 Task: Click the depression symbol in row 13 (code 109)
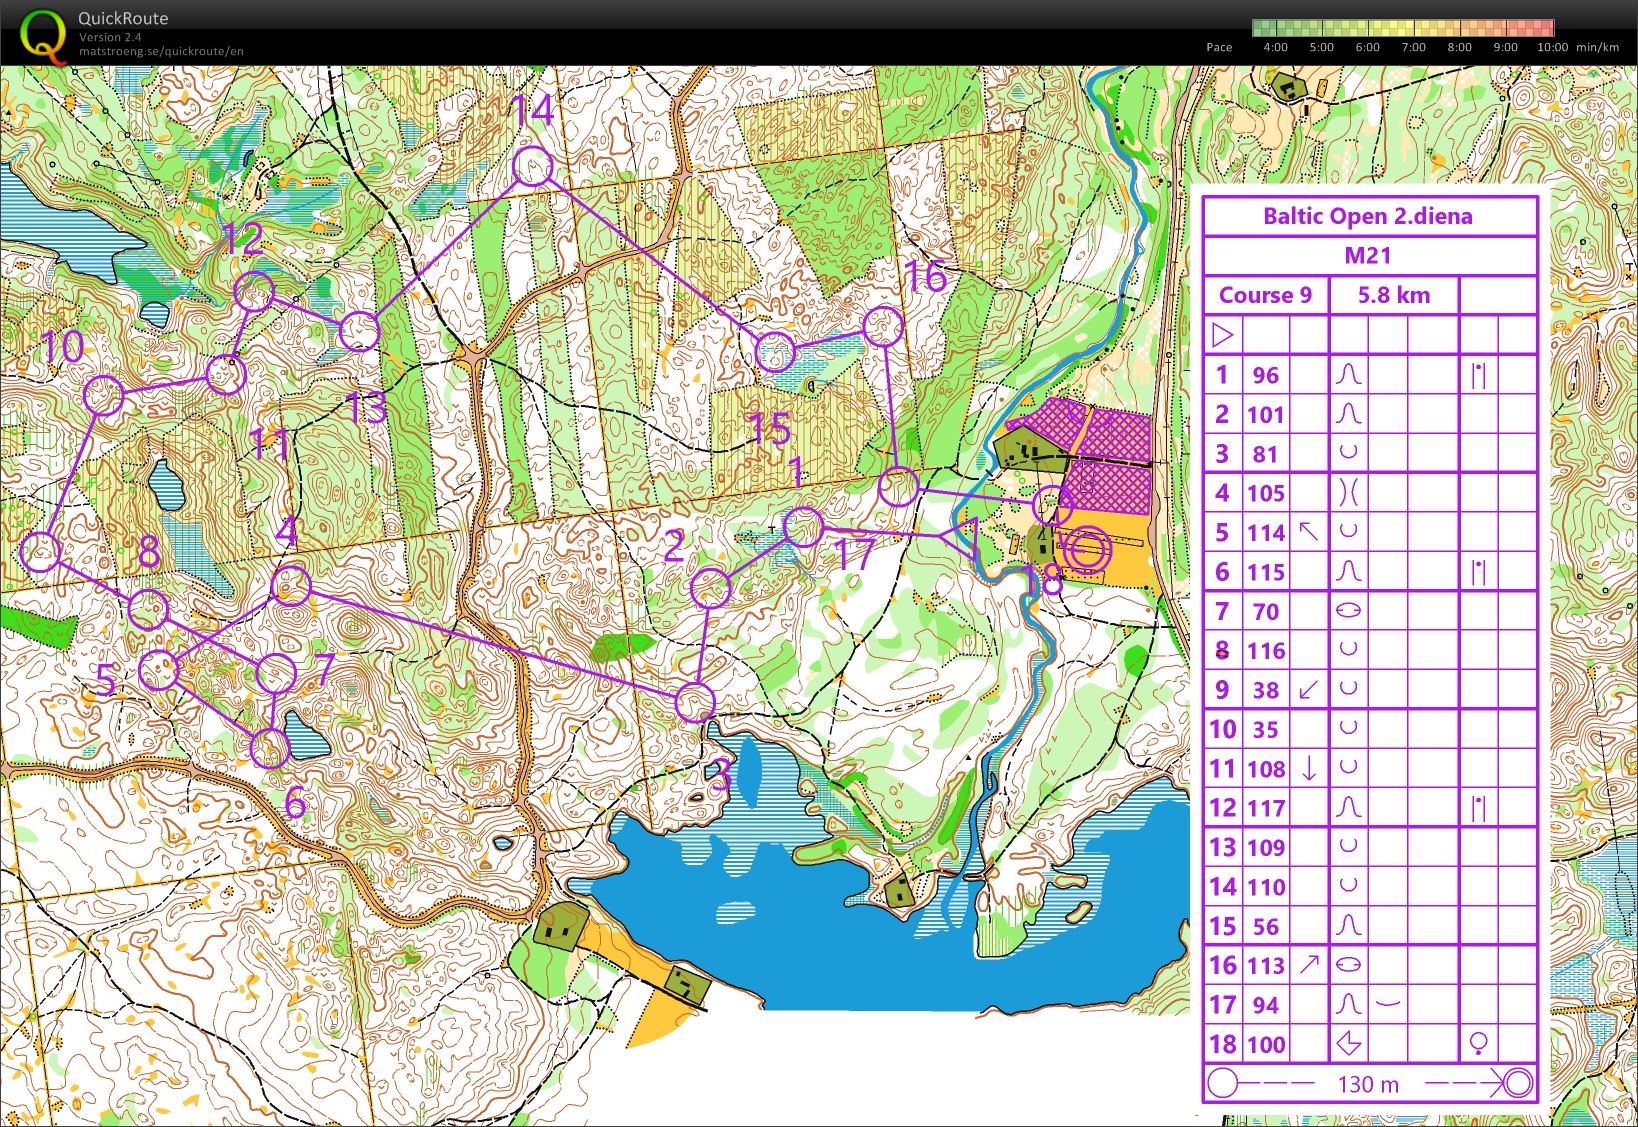pyautogui.click(x=1348, y=847)
